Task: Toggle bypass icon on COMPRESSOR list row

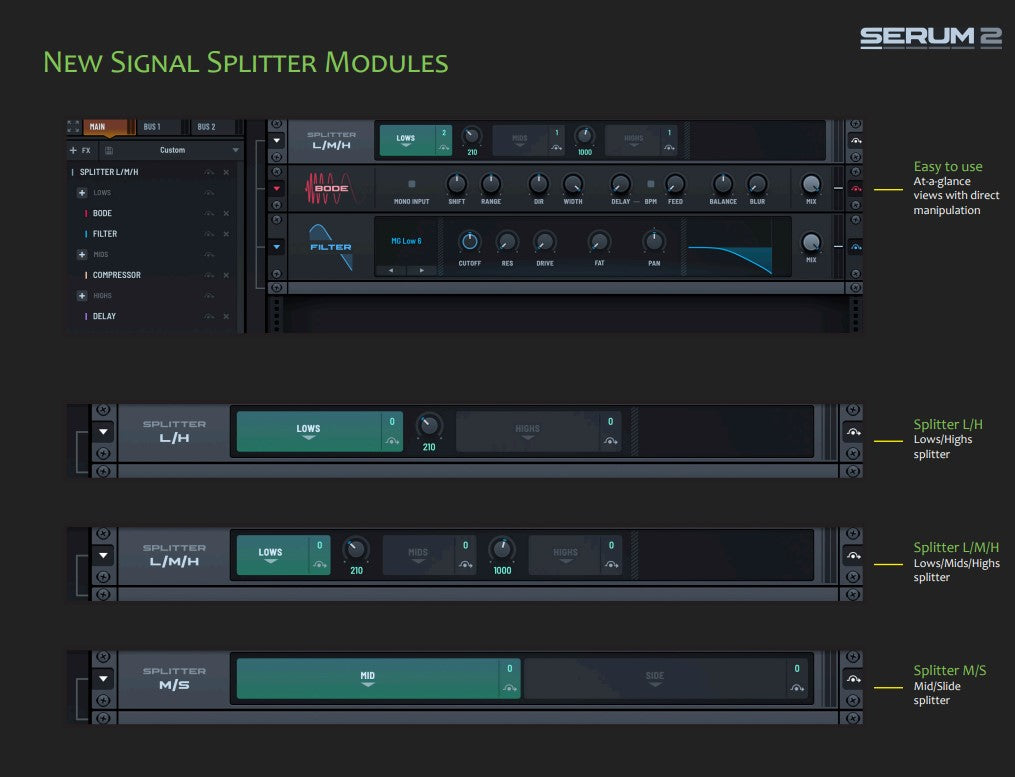Action: (209, 275)
